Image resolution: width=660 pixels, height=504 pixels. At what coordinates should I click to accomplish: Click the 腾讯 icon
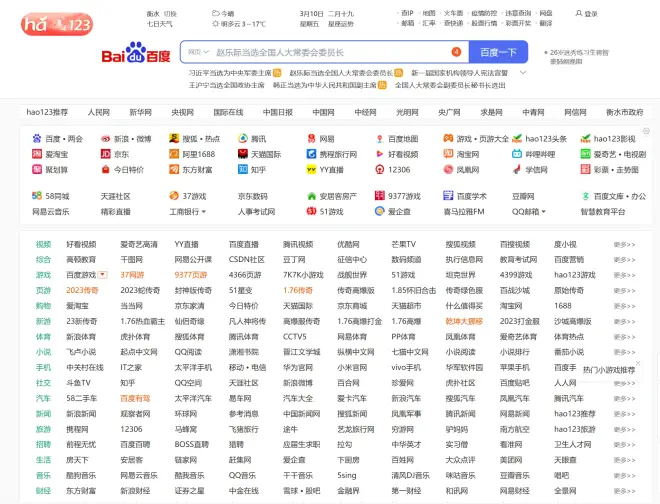(243, 139)
